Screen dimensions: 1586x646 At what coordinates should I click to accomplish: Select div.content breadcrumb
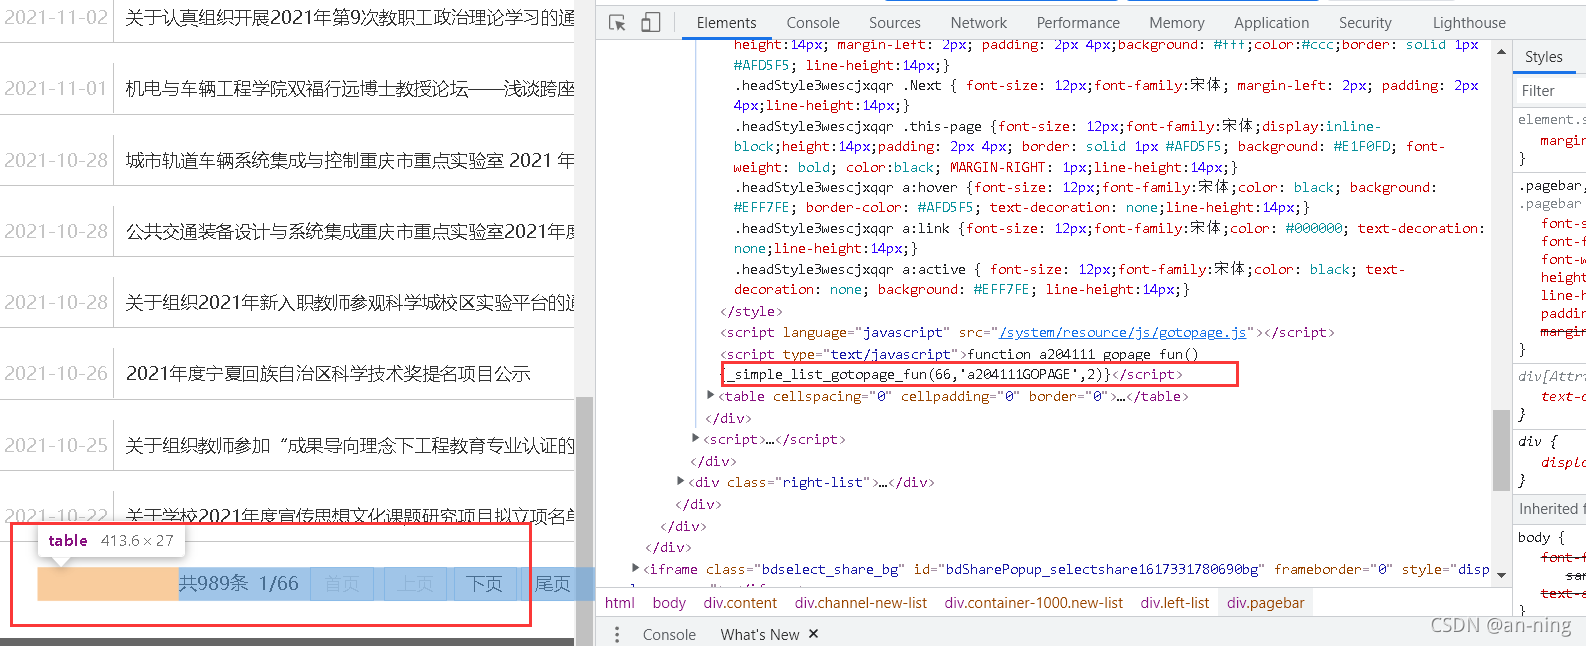(740, 602)
